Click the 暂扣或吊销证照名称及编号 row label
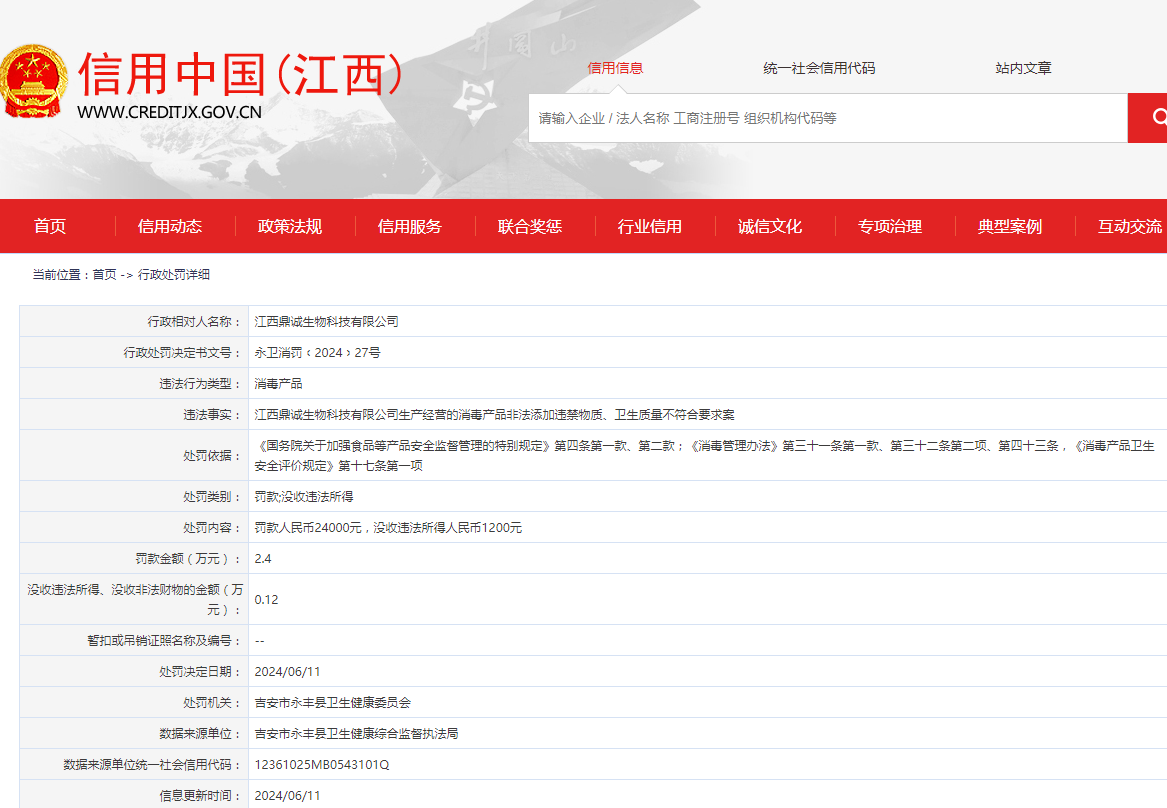 pyautogui.click(x=164, y=641)
